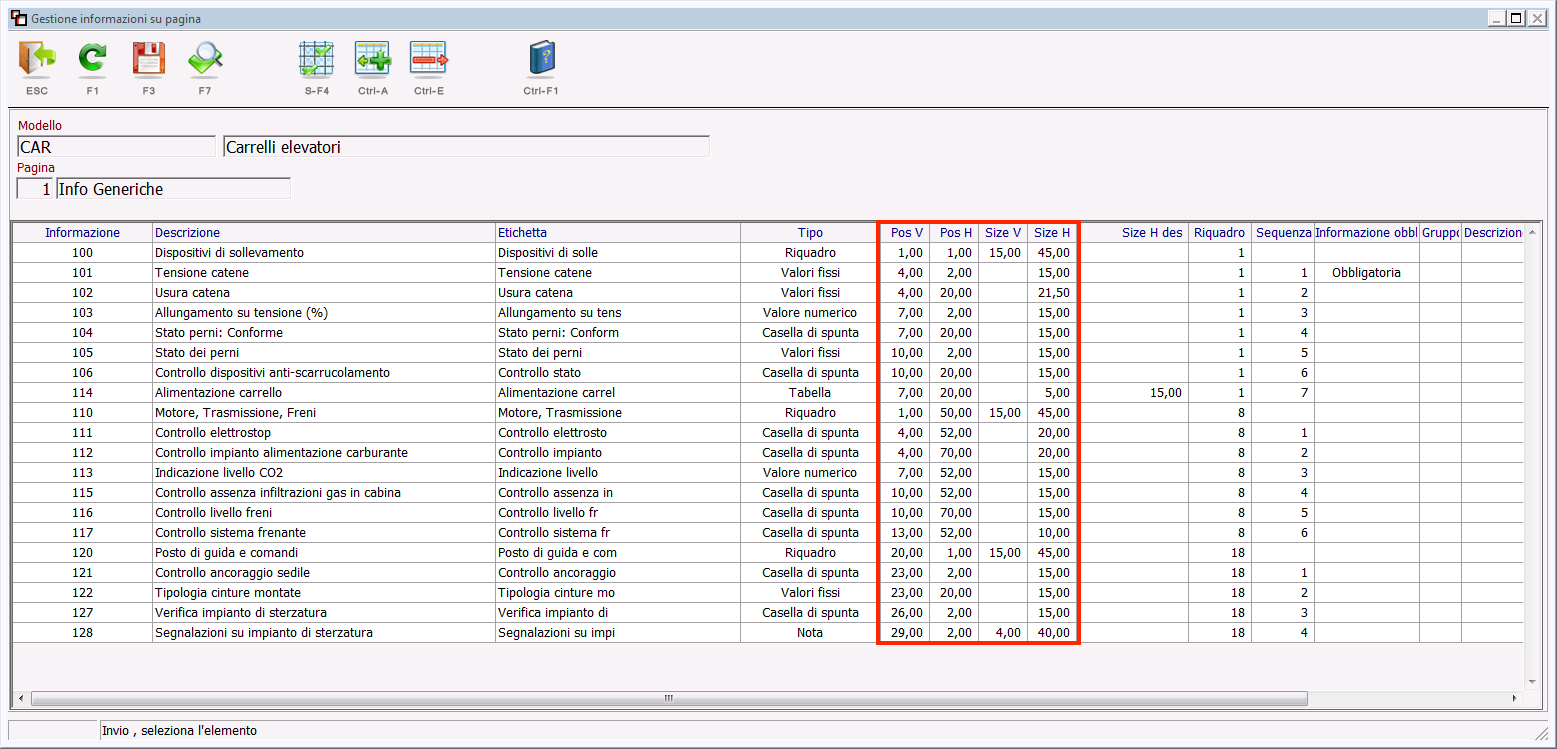
Task: Click the S-F4 grid check icon
Action: pyautogui.click(x=317, y=59)
